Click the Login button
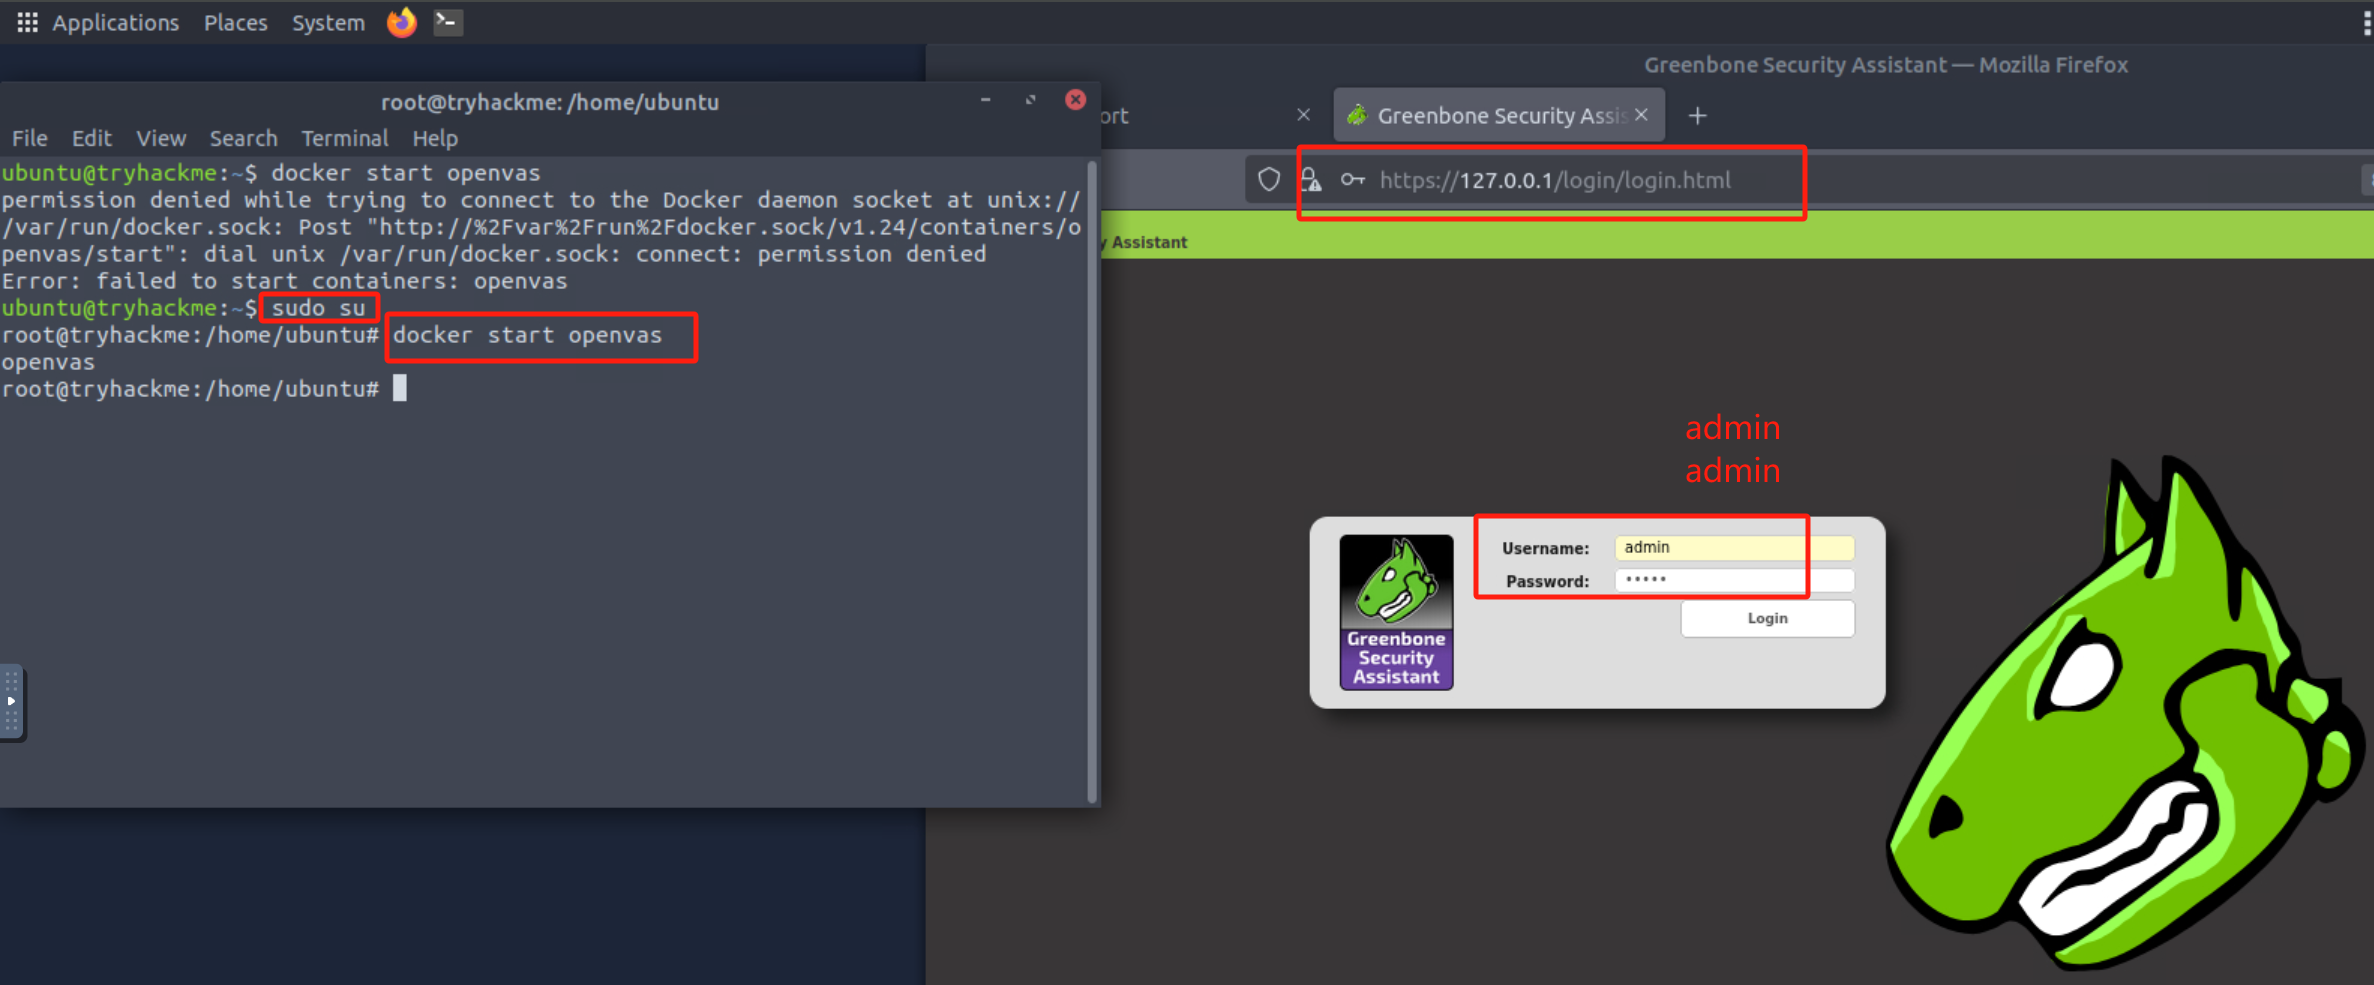The height and width of the screenshot is (985, 2374). [1767, 619]
